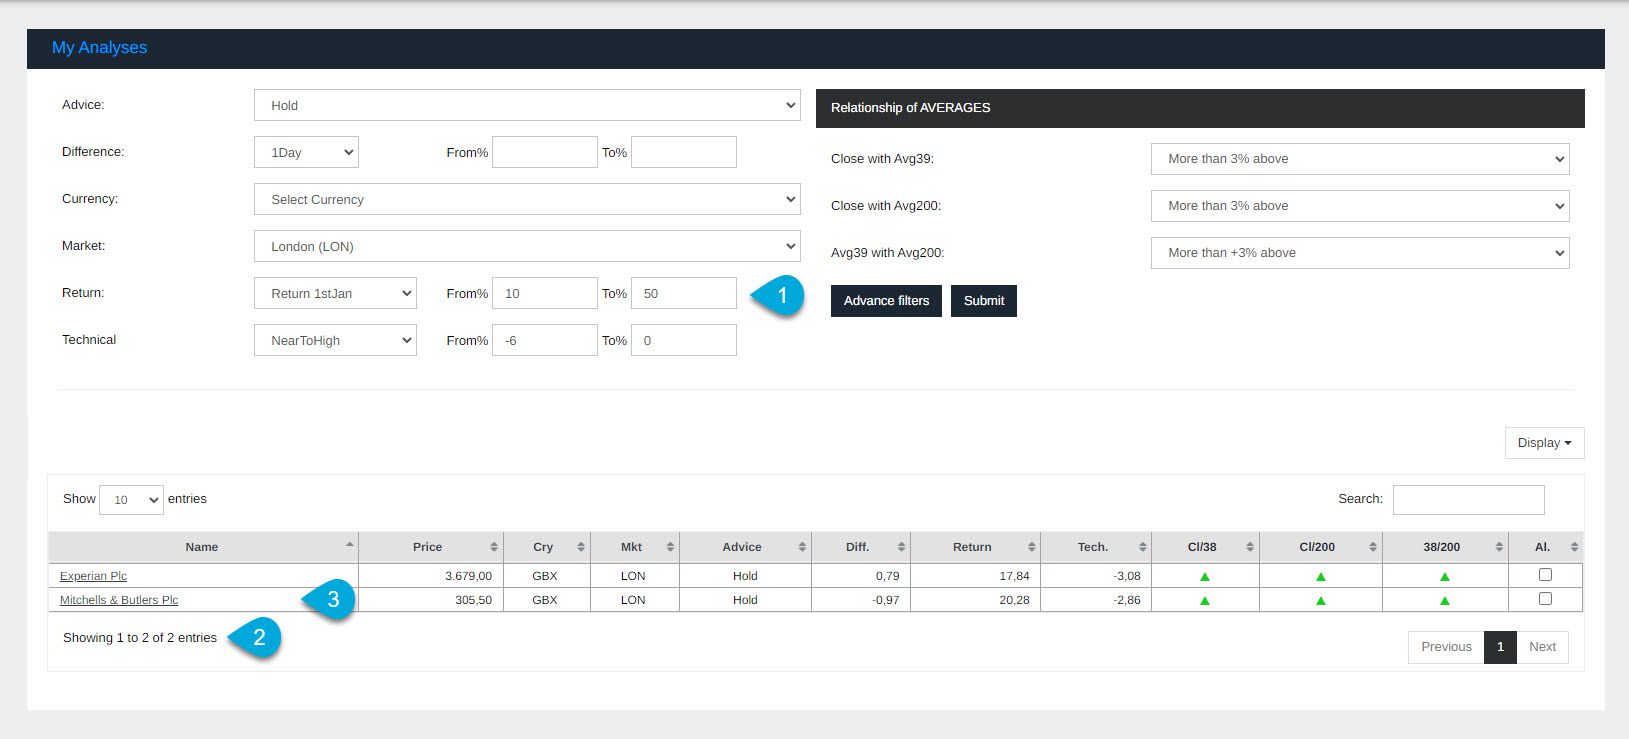
Task: Check the Mitchells & Butlers Plc checkbox
Action: (x=1545, y=599)
